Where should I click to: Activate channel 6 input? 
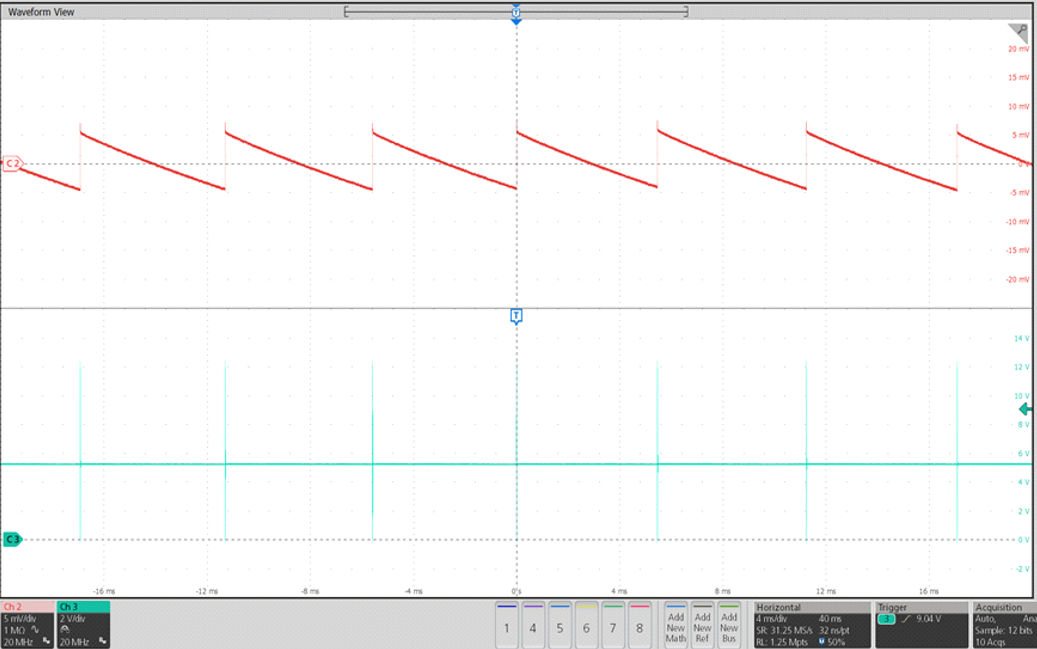click(x=586, y=624)
